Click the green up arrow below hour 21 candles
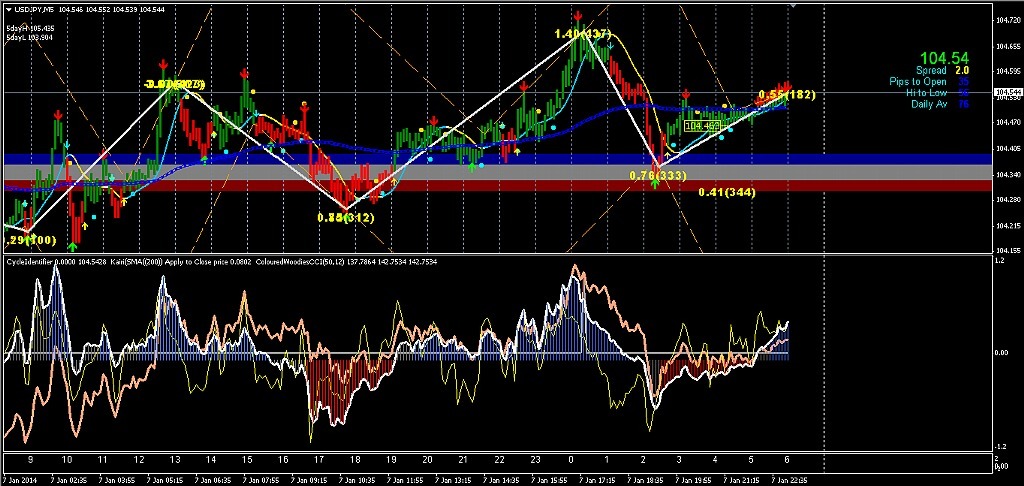The height and width of the screenshot is (486, 1024). click(x=472, y=167)
